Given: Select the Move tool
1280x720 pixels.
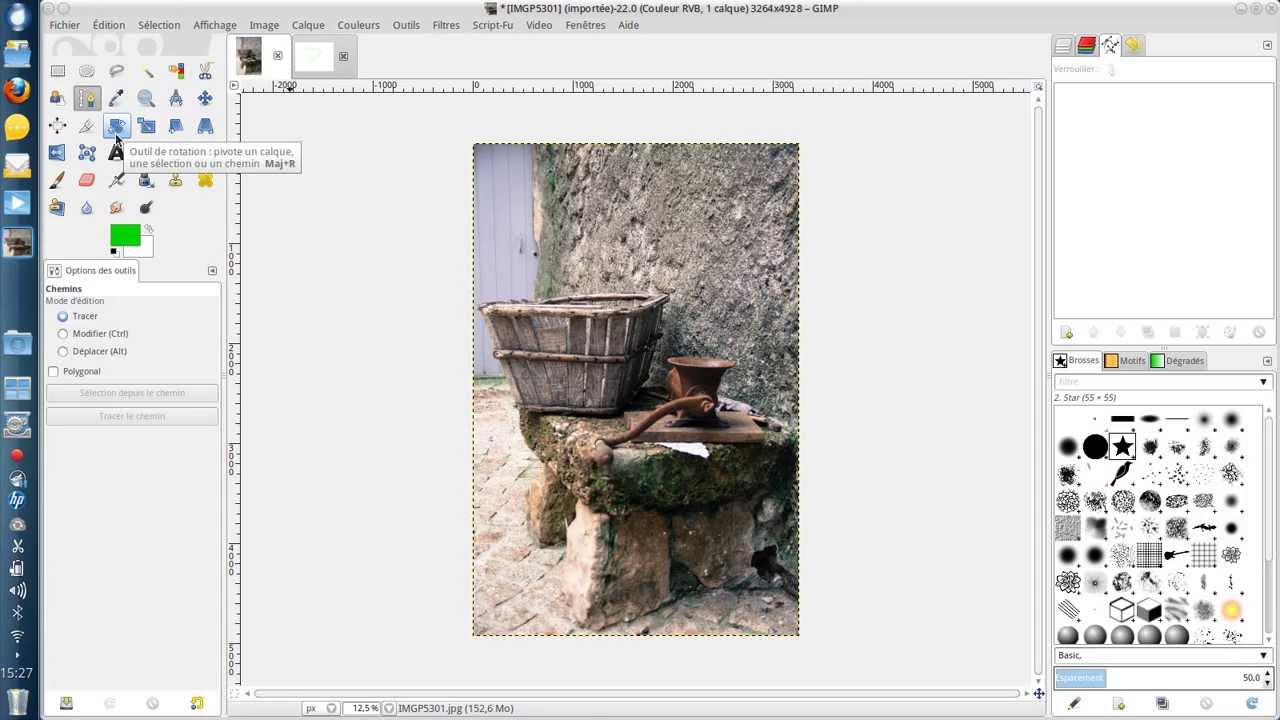Looking at the screenshot, I should click(205, 98).
